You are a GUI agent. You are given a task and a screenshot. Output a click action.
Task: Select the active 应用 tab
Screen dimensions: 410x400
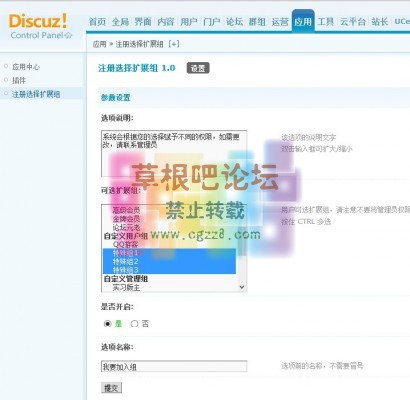303,21
